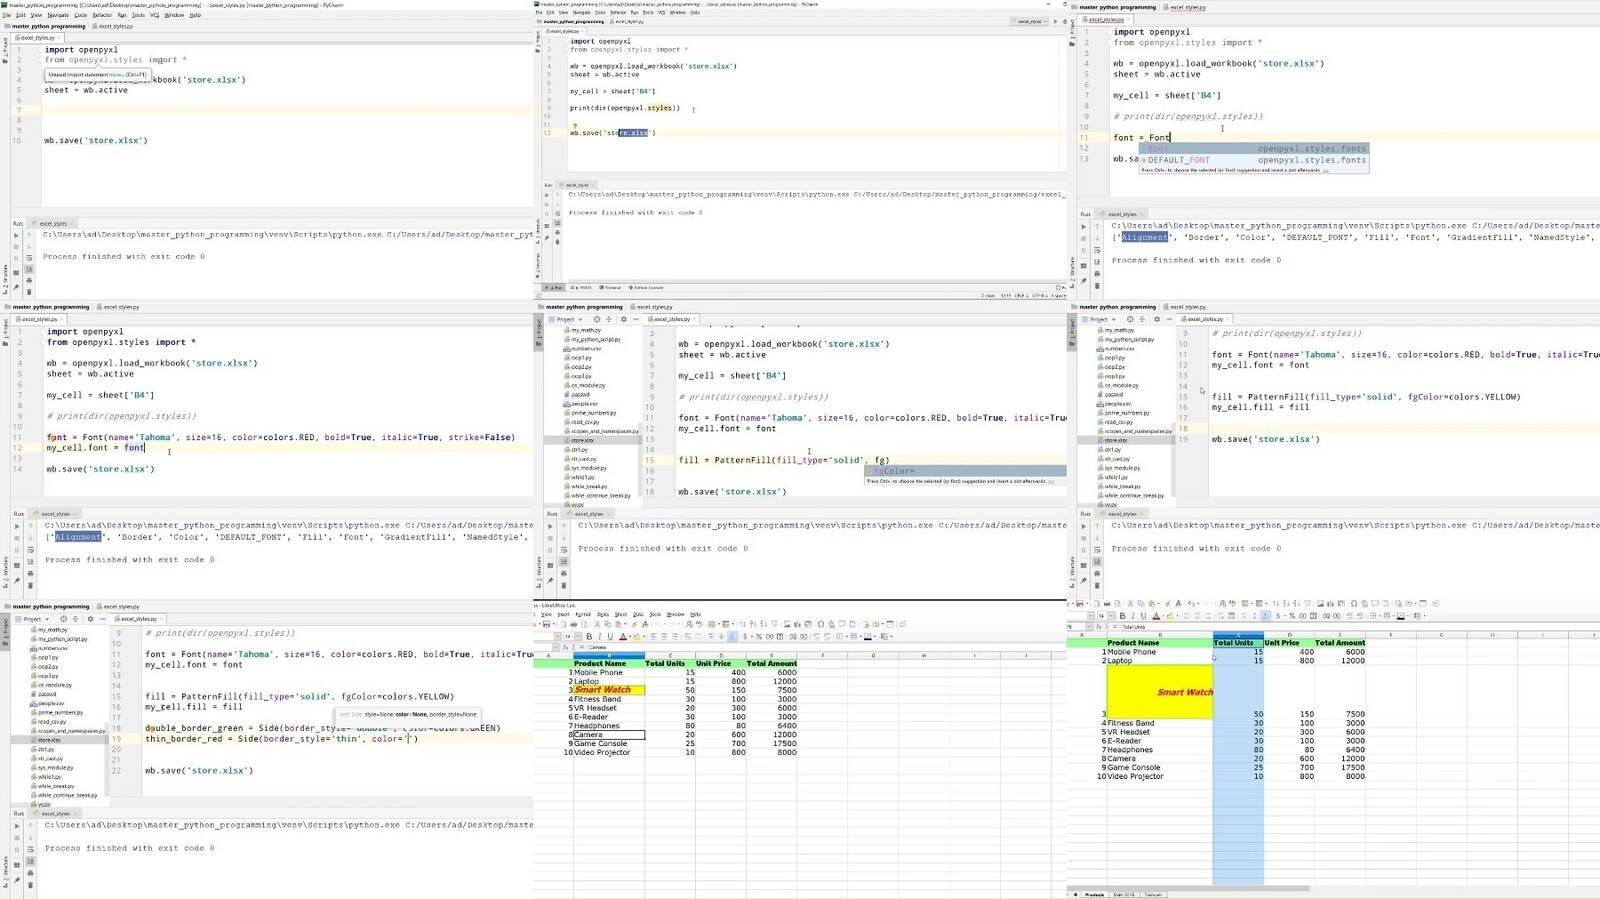Screen dimensions: 1600x899
Task: Click 'more...' link in the unused import tooltip
Action: pyautogui.click(x=115, y=74)
